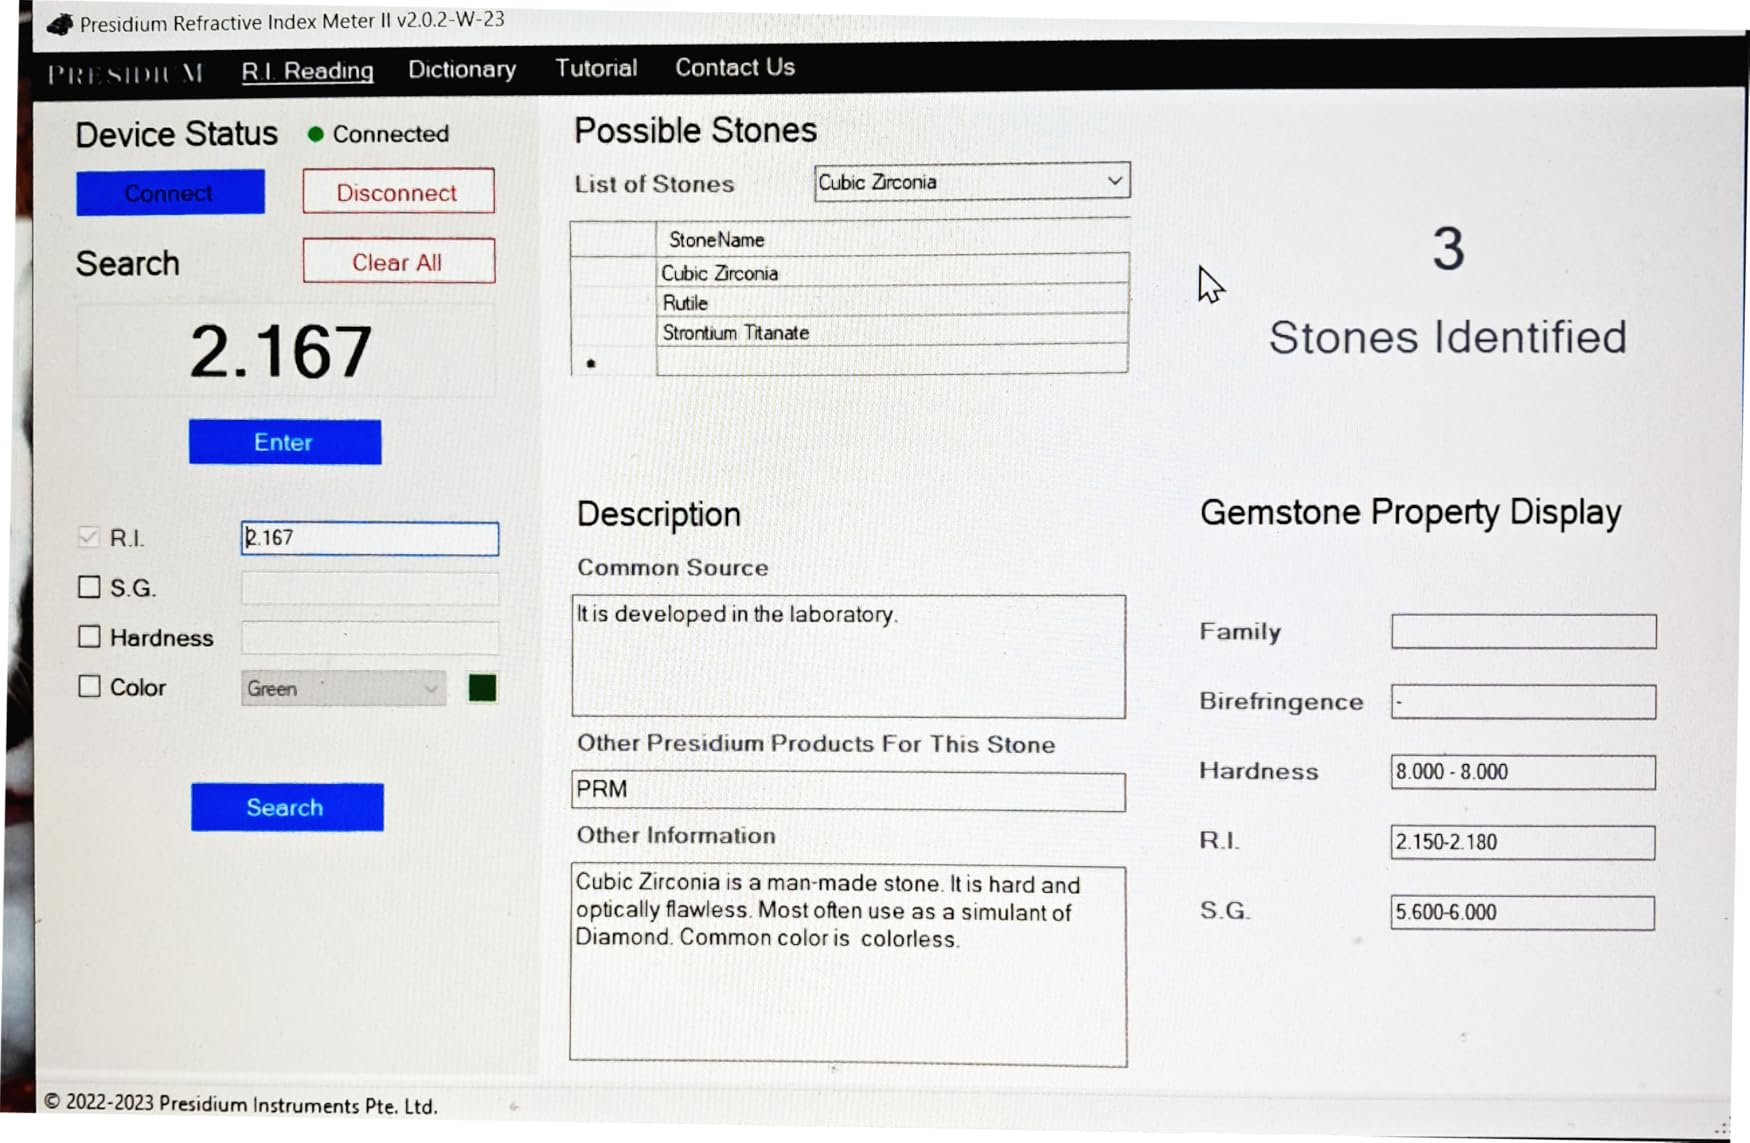Click the dark green color swatch

tap(482, 687)
